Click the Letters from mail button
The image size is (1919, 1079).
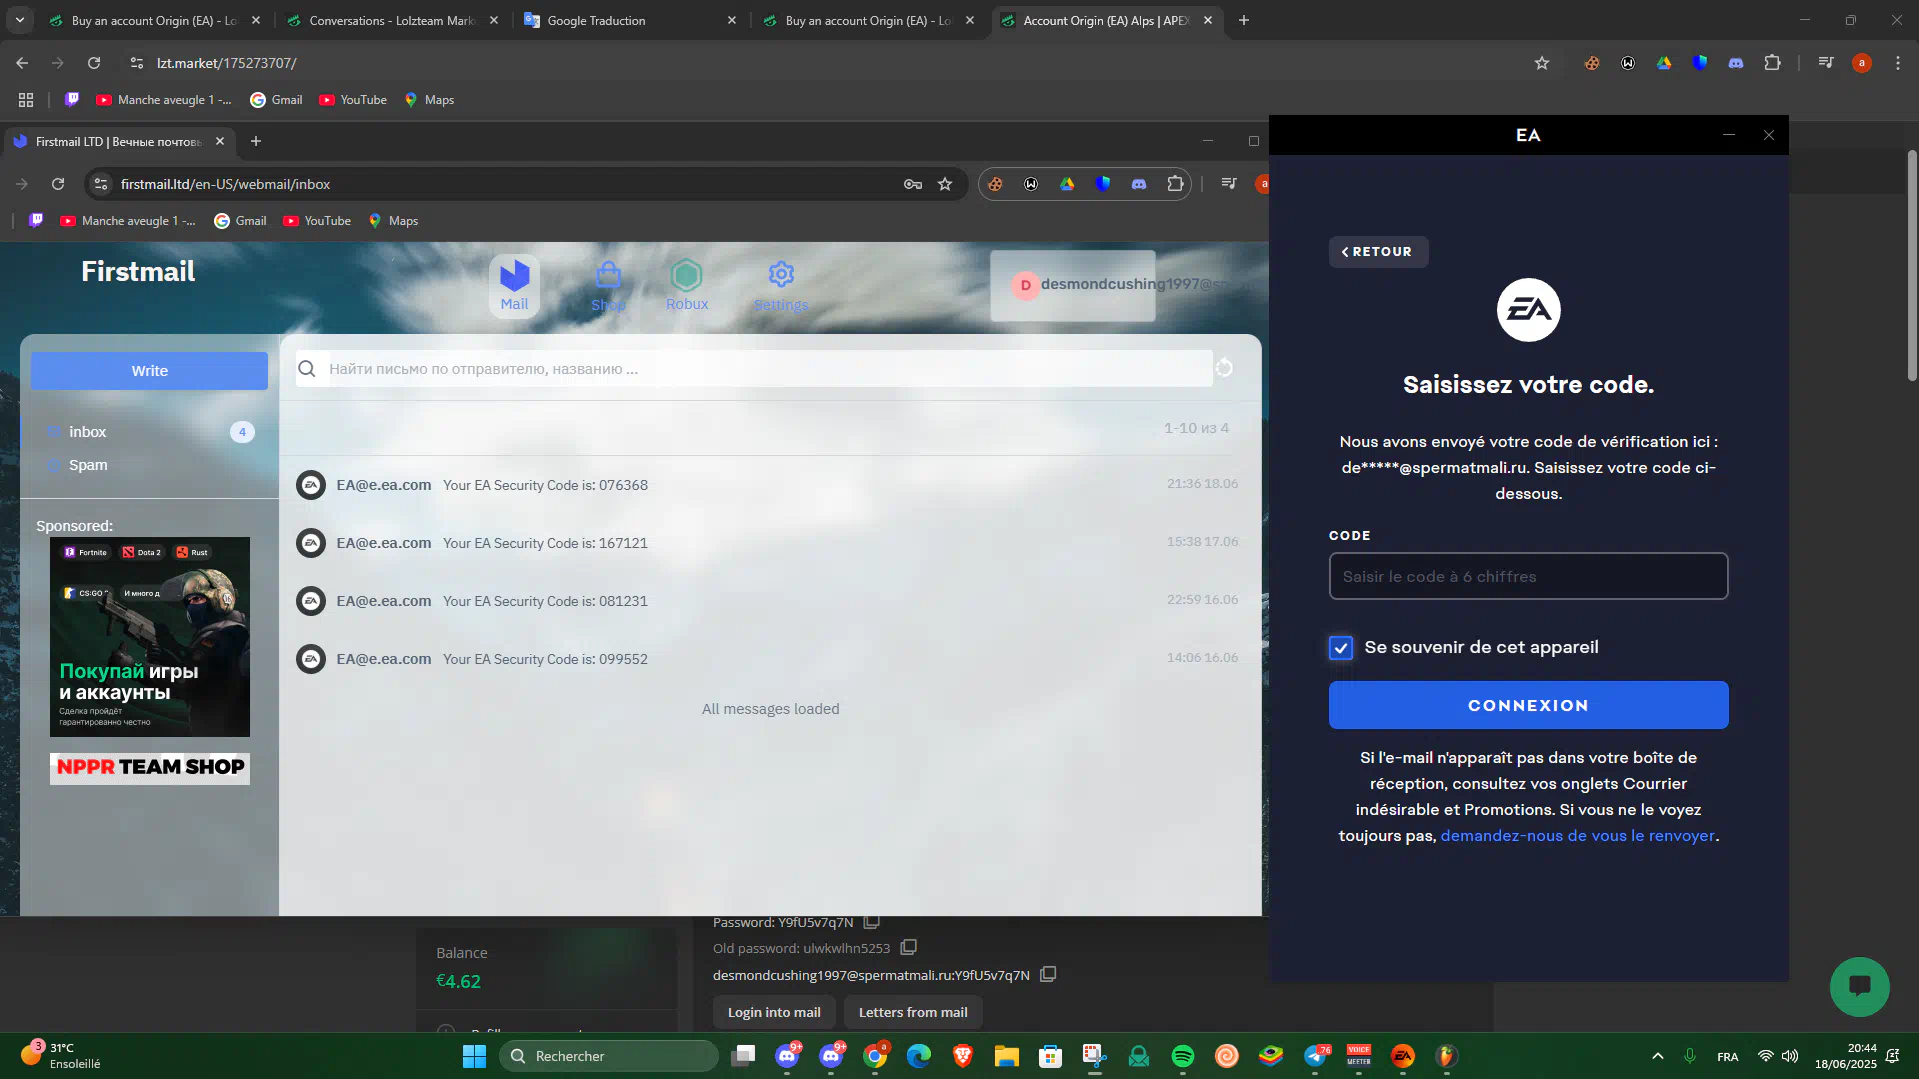click(x=913, y=1012)
